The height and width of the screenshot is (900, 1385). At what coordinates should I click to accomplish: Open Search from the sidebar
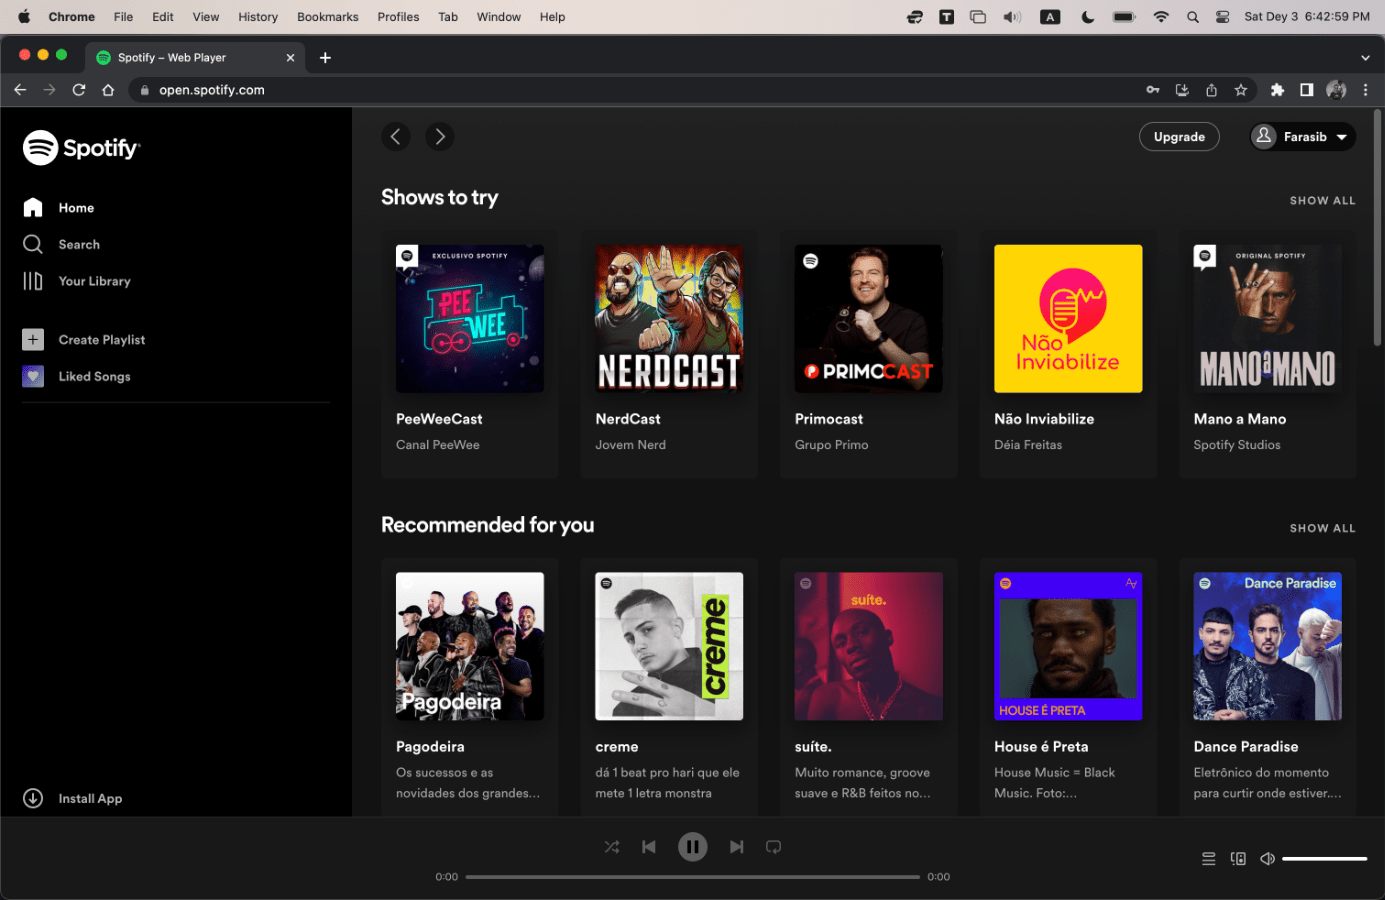pos(61,244)
